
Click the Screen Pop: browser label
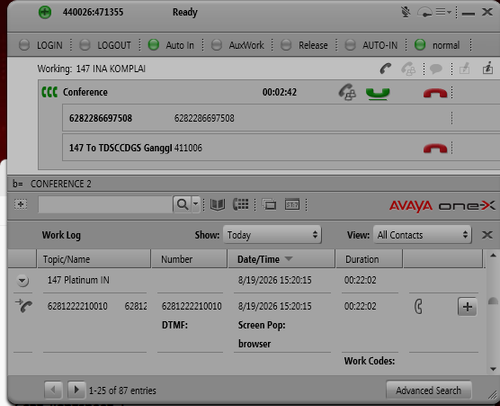262,334
